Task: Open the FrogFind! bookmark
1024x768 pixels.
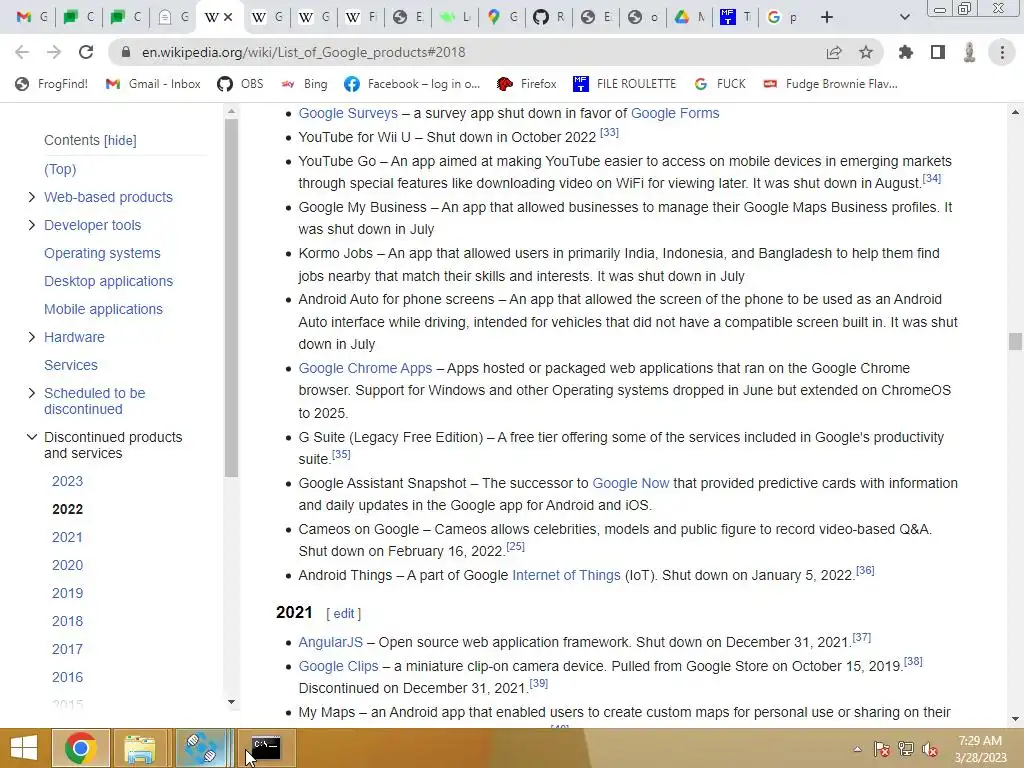Action: 51,84
